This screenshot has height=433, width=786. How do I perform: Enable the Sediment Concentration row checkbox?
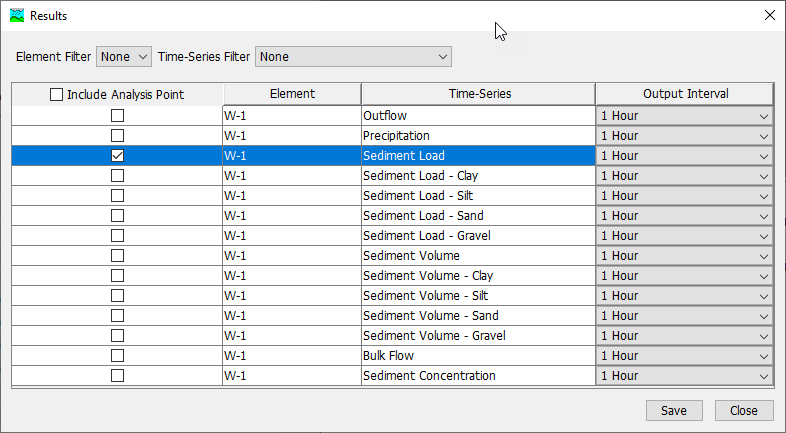click(117, 376)
